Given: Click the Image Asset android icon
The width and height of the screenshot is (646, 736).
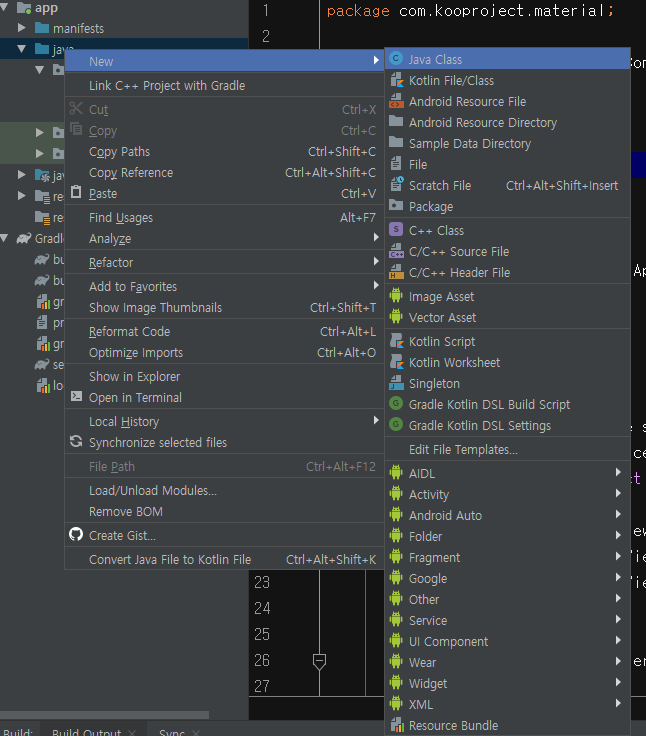Looking at the screenshot, I should pos(396,296).
